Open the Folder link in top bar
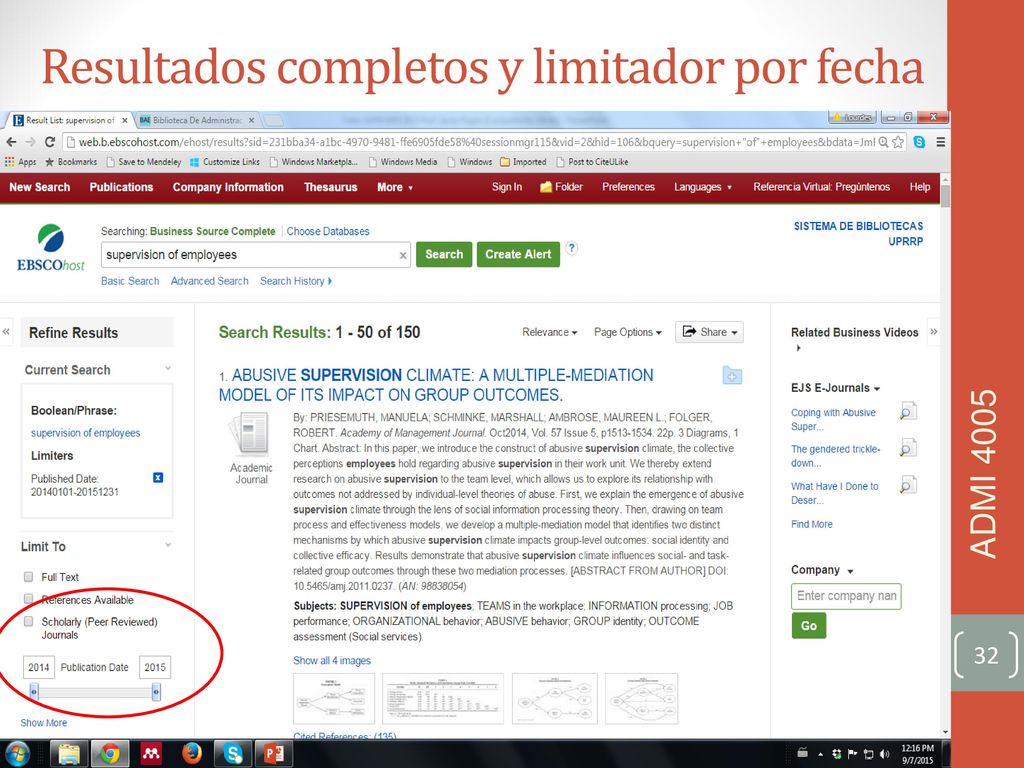The height and width of the screenshot is (768, 1024). [561, 187]
